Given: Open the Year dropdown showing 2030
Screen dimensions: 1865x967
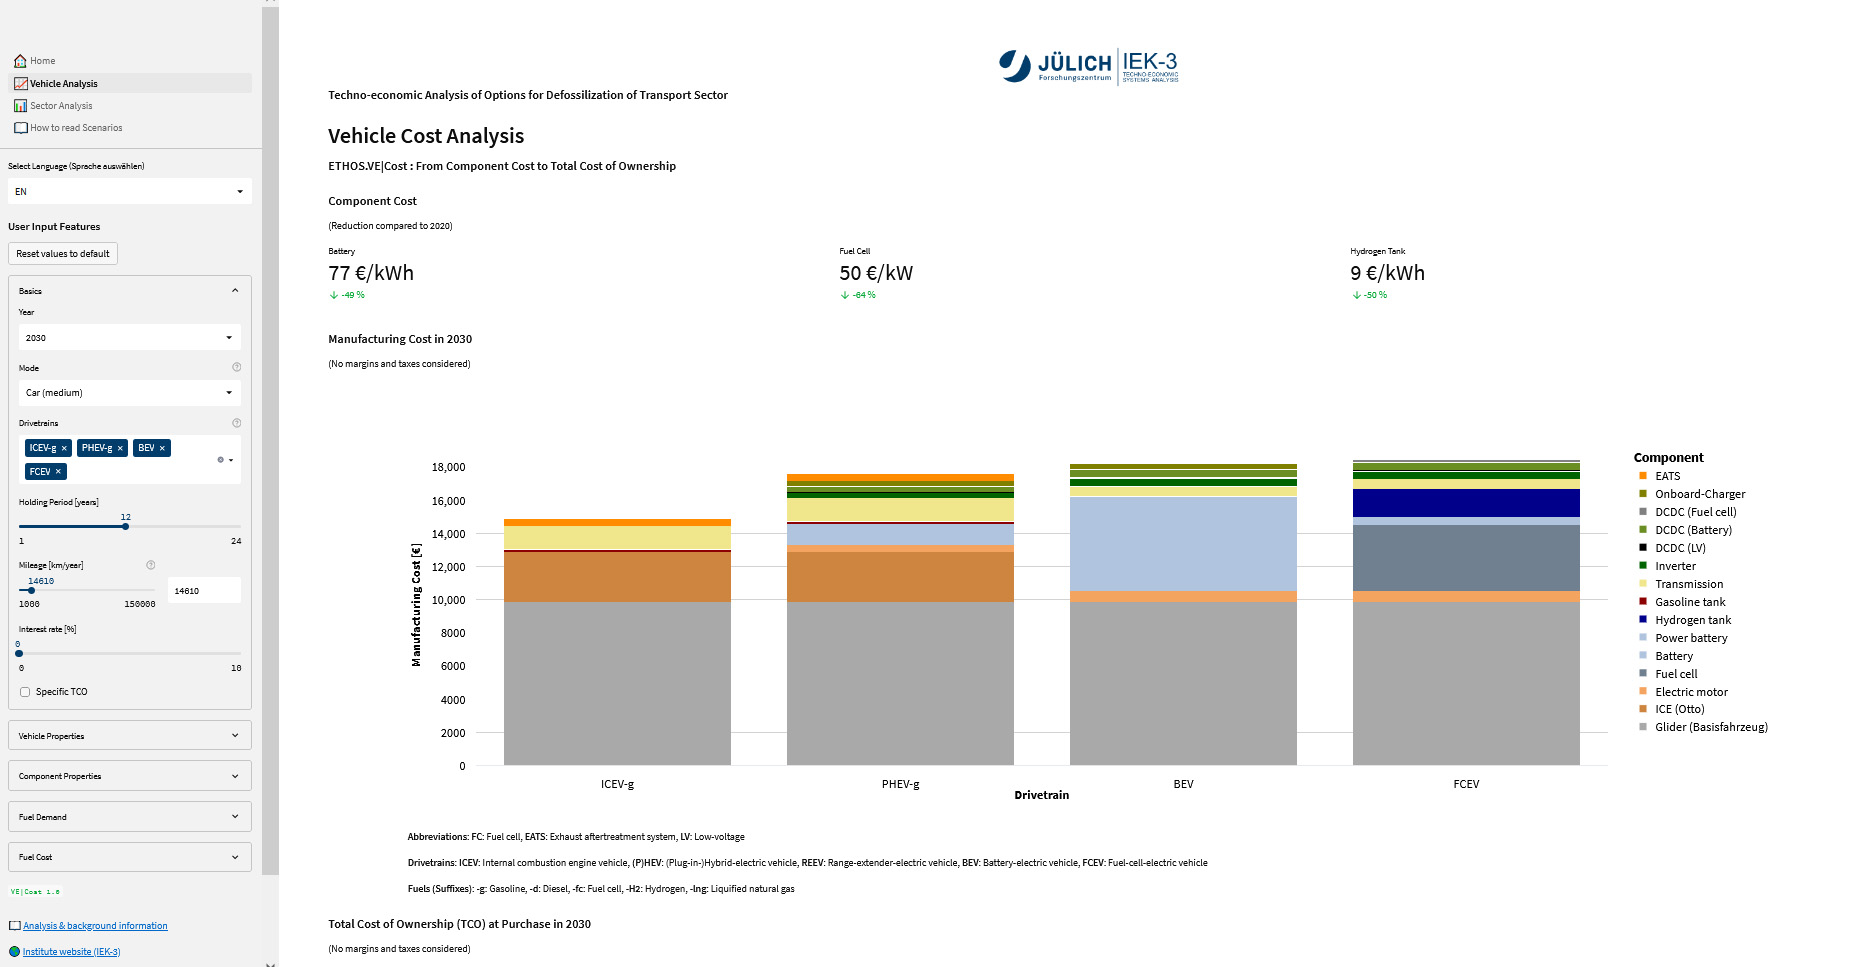Looking at the screenshot, I should (x=129, y=338).
